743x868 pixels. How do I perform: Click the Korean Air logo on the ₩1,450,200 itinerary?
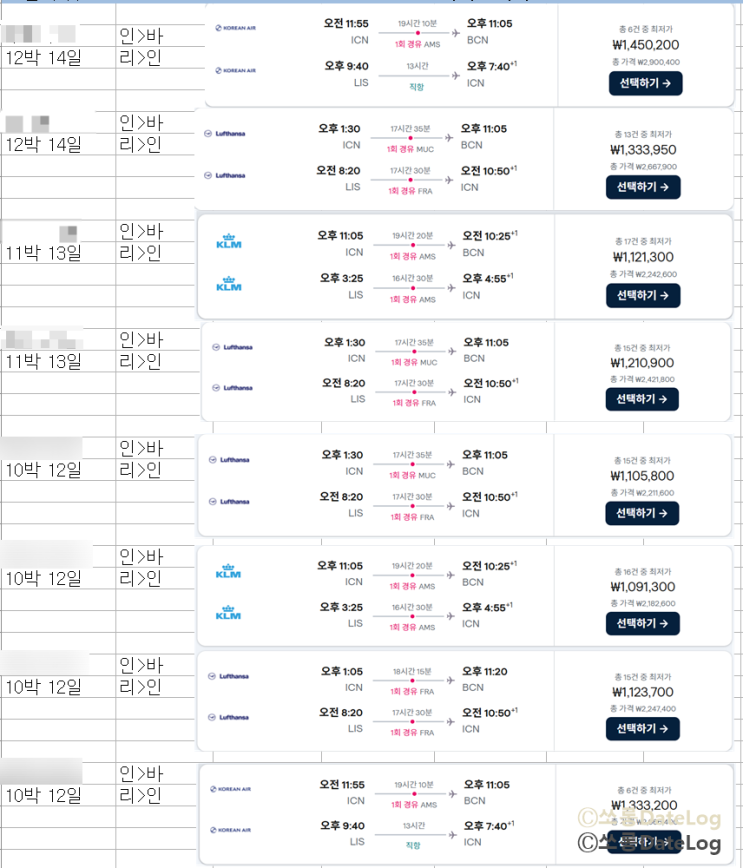coord(234,28)
